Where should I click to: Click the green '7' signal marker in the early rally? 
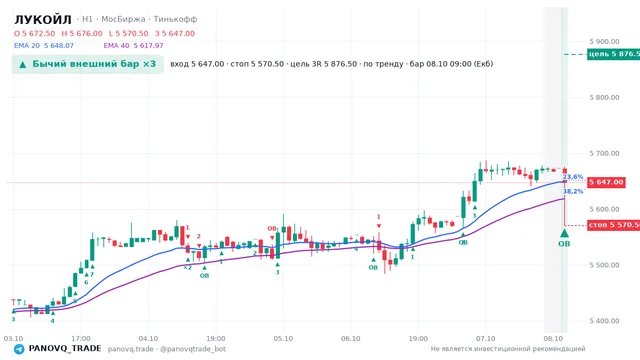pyautogui.click(x=92, y=275)
